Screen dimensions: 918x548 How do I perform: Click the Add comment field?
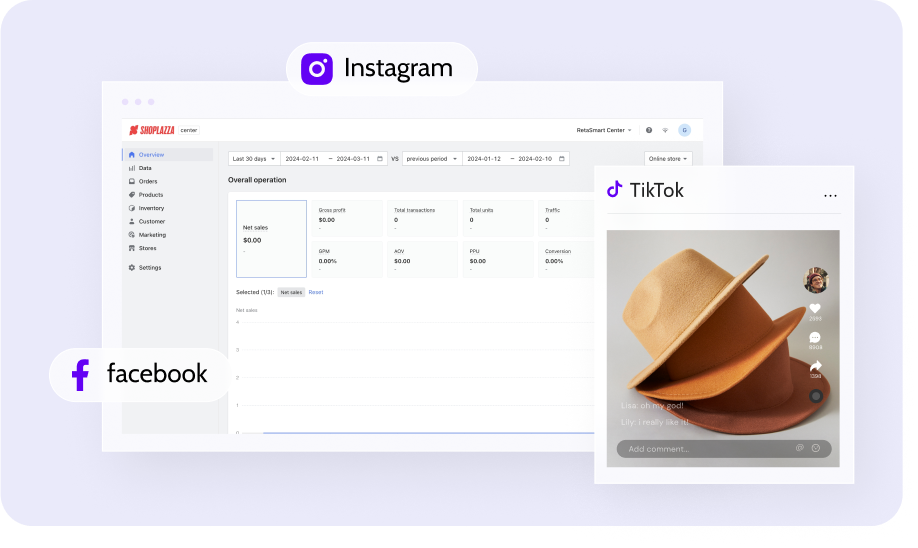tap(724, 448)
